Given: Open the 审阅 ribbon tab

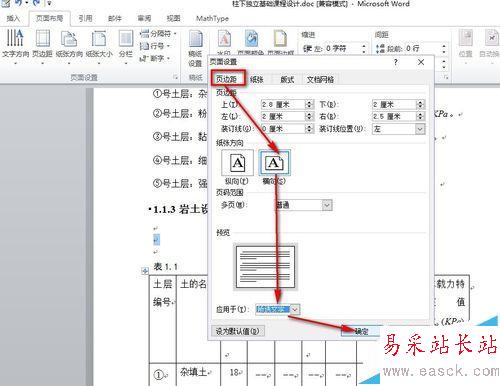Looking at the screenshot, I should tap(144, 18).
